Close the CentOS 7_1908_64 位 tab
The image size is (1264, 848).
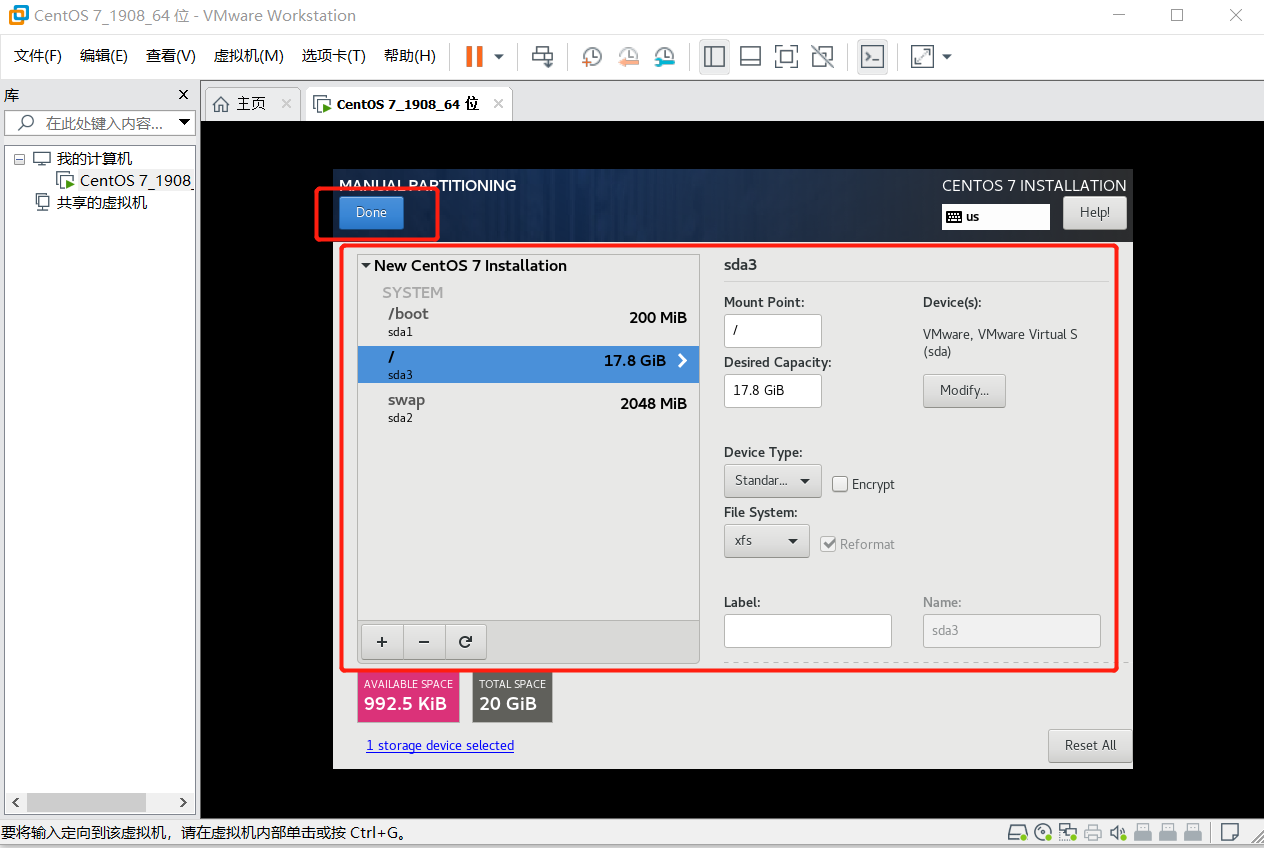pos(499,104)
